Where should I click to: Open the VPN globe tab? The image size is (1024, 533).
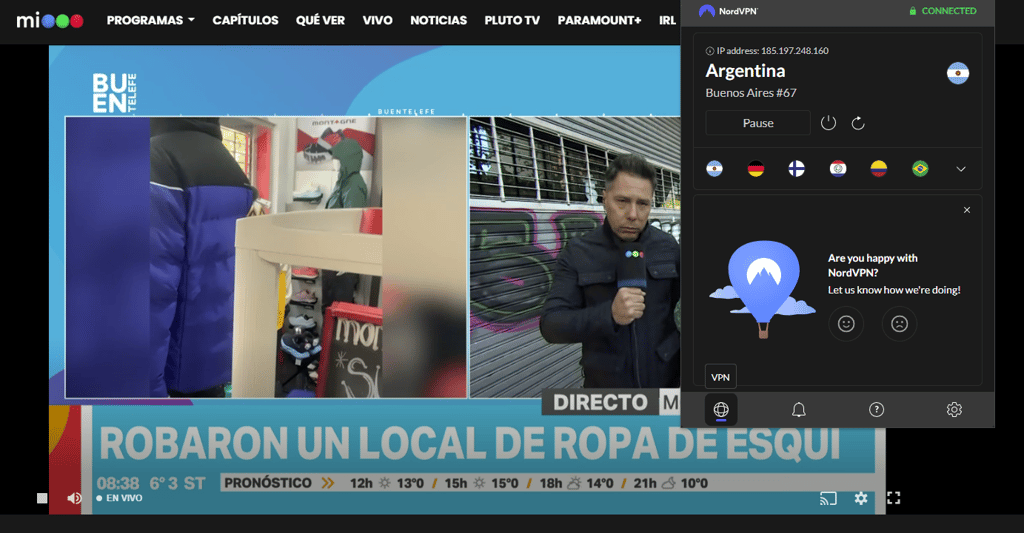[x=721, y=410]
